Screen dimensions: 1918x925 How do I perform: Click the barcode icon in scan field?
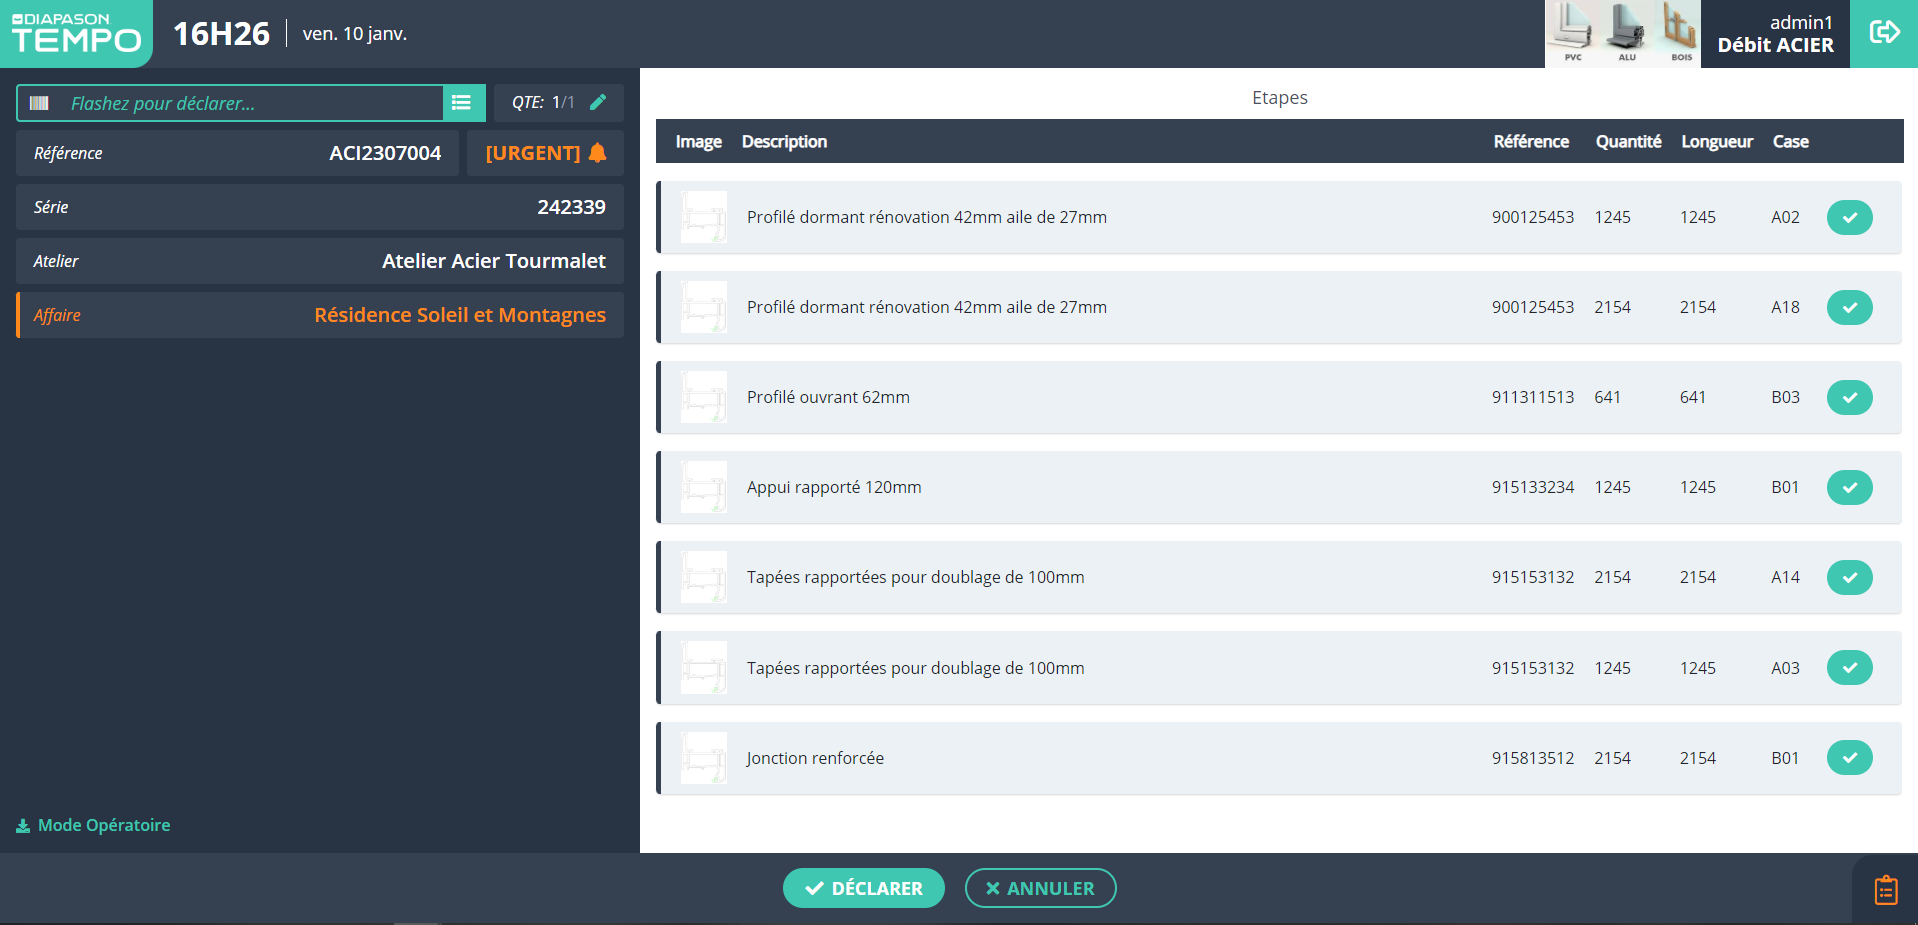pos(40,103)
